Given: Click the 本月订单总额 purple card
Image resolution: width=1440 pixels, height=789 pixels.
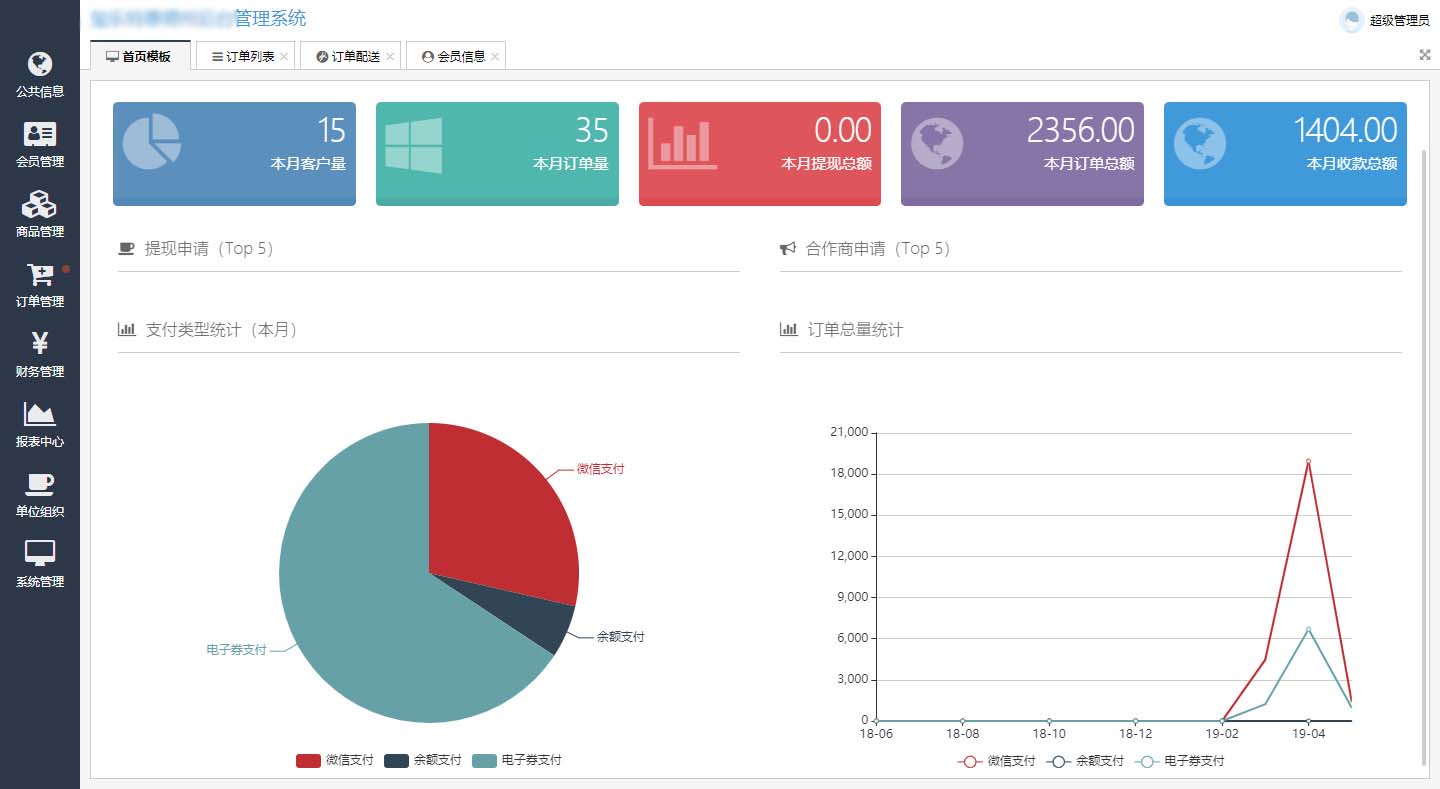Looking at the screenshot, I should point(1022,153).
